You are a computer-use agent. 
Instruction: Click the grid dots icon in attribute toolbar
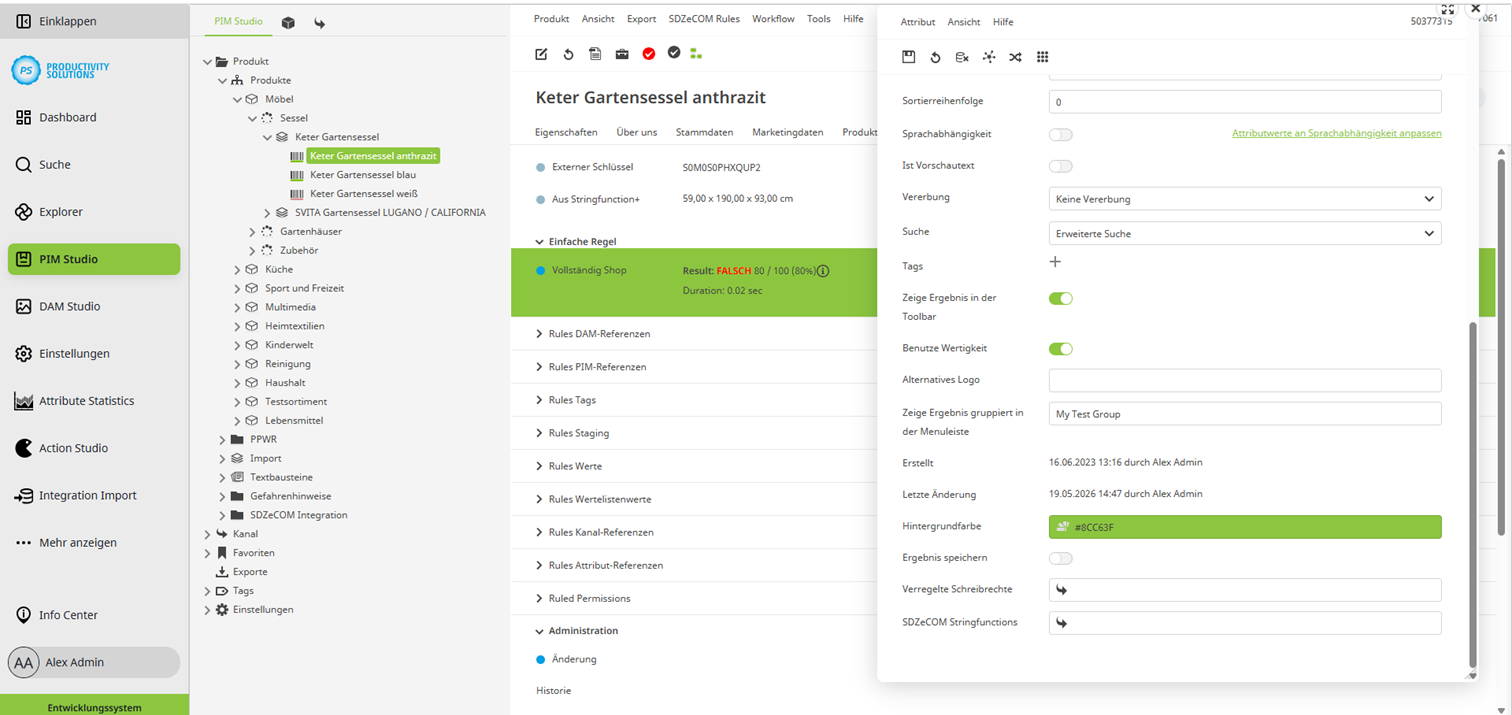coord(1042,57)
